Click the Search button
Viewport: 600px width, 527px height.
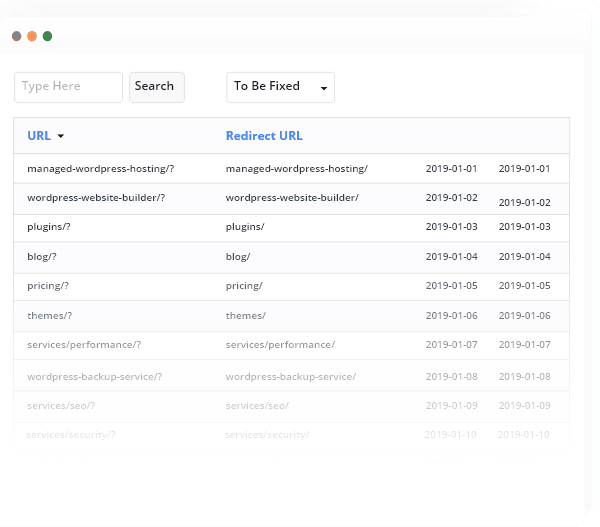157,87
